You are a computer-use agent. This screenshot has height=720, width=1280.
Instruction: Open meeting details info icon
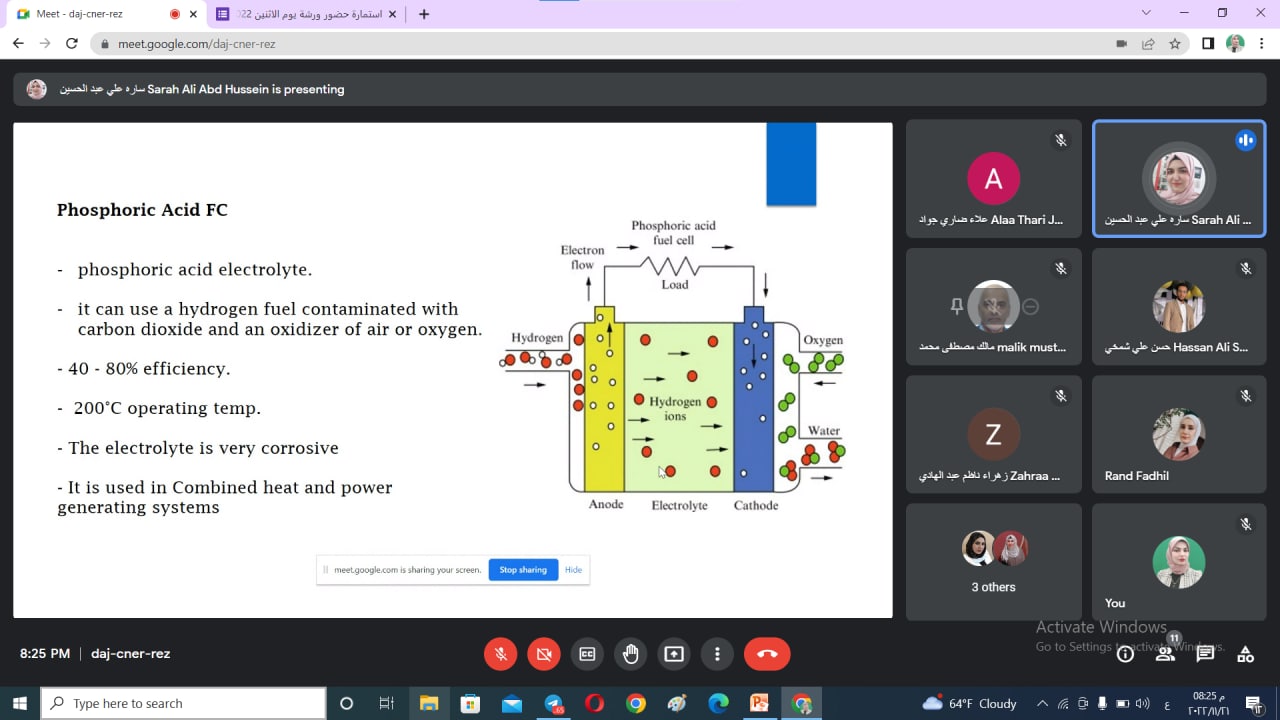point(1125,654)
